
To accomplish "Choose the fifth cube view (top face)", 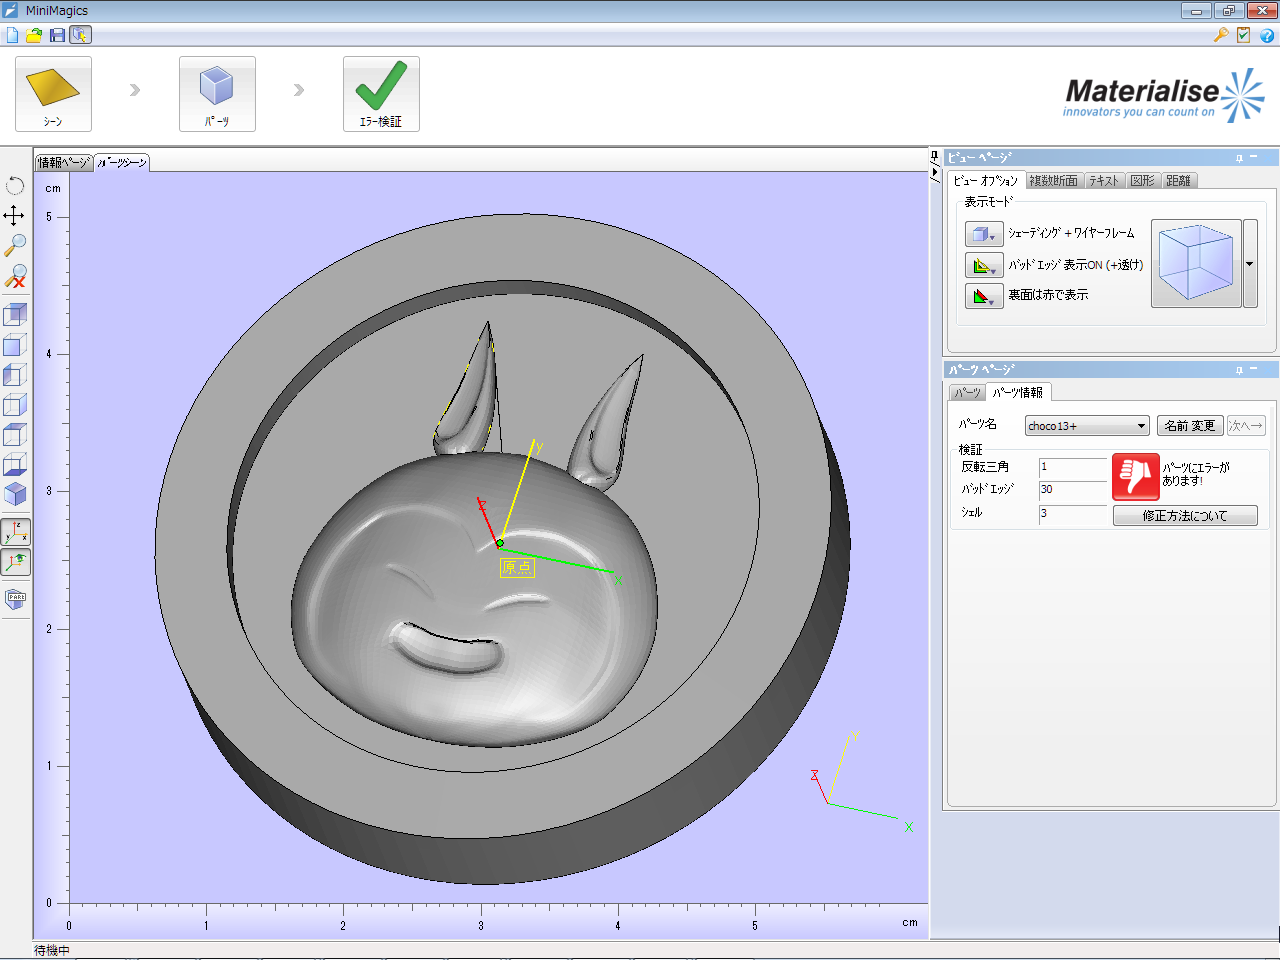I will pos(15,435).
